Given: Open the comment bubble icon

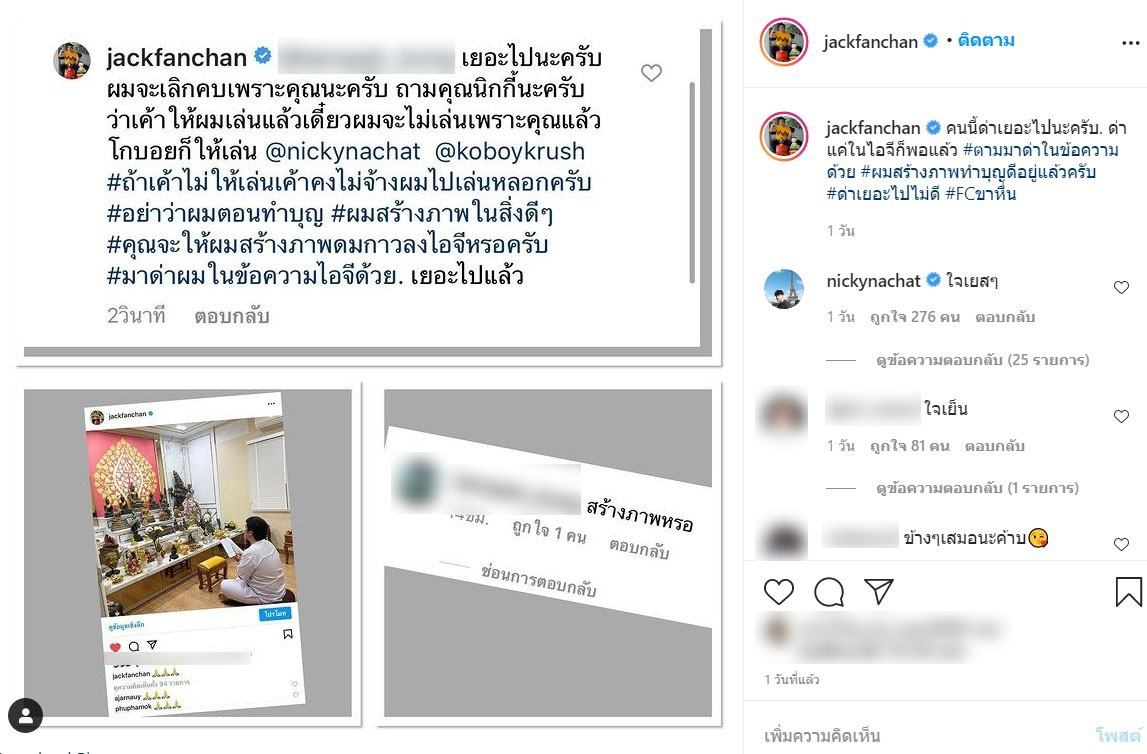Looking at the screenshot, I should [829, 592].
